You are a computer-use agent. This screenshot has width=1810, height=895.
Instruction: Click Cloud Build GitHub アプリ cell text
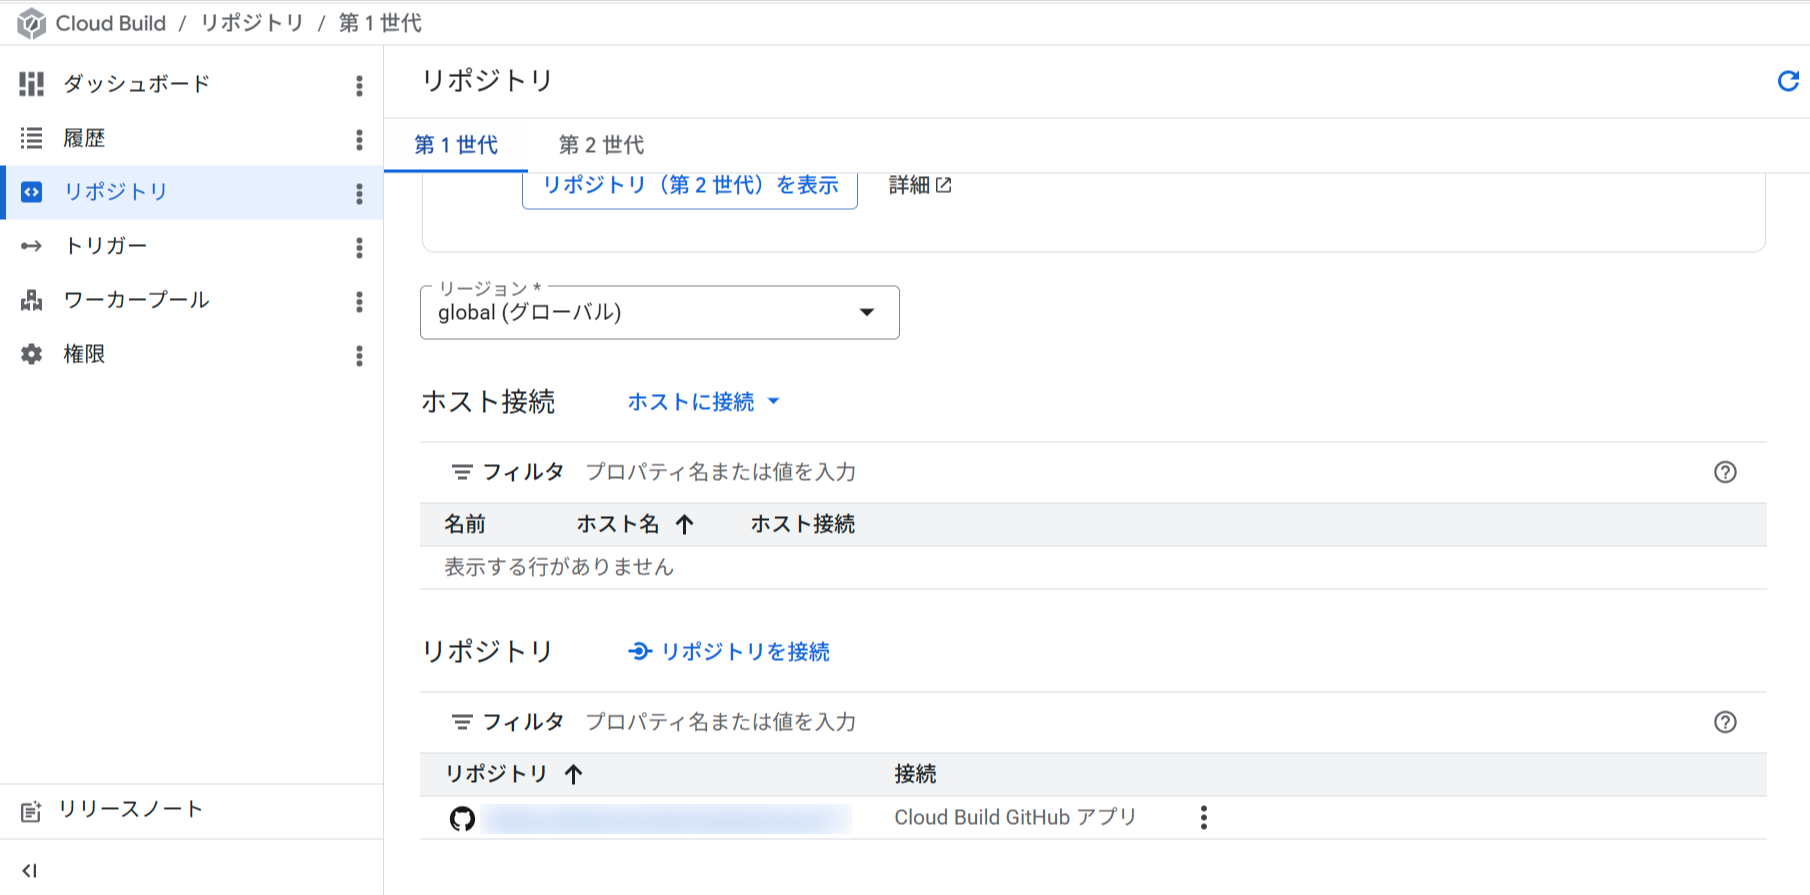1015,818
